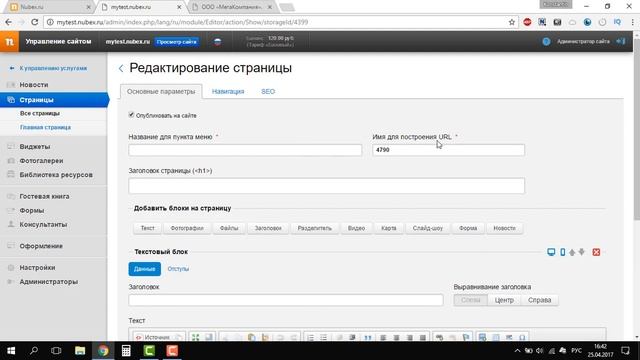Add a Слайд-шоу block
Screen dimensions: 640x360
click(x=428, y=228)
